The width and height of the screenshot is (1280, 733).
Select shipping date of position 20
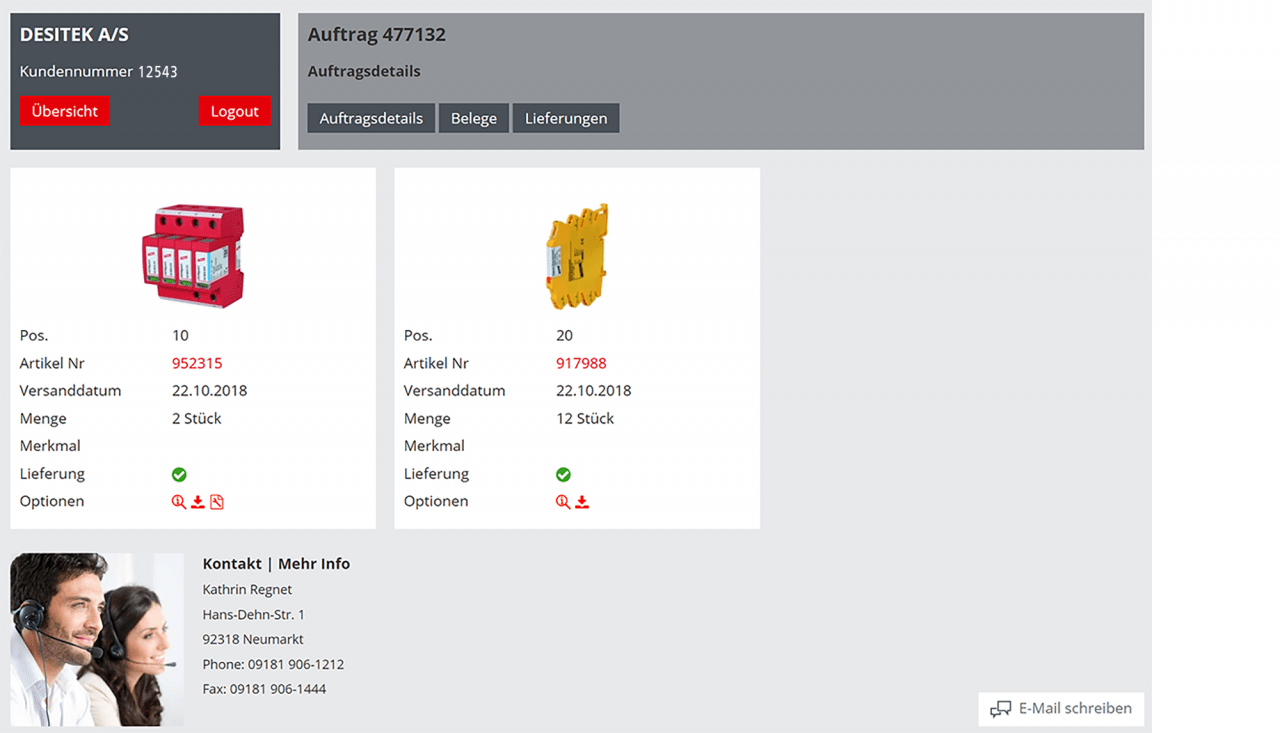click(x=594, y=391)
